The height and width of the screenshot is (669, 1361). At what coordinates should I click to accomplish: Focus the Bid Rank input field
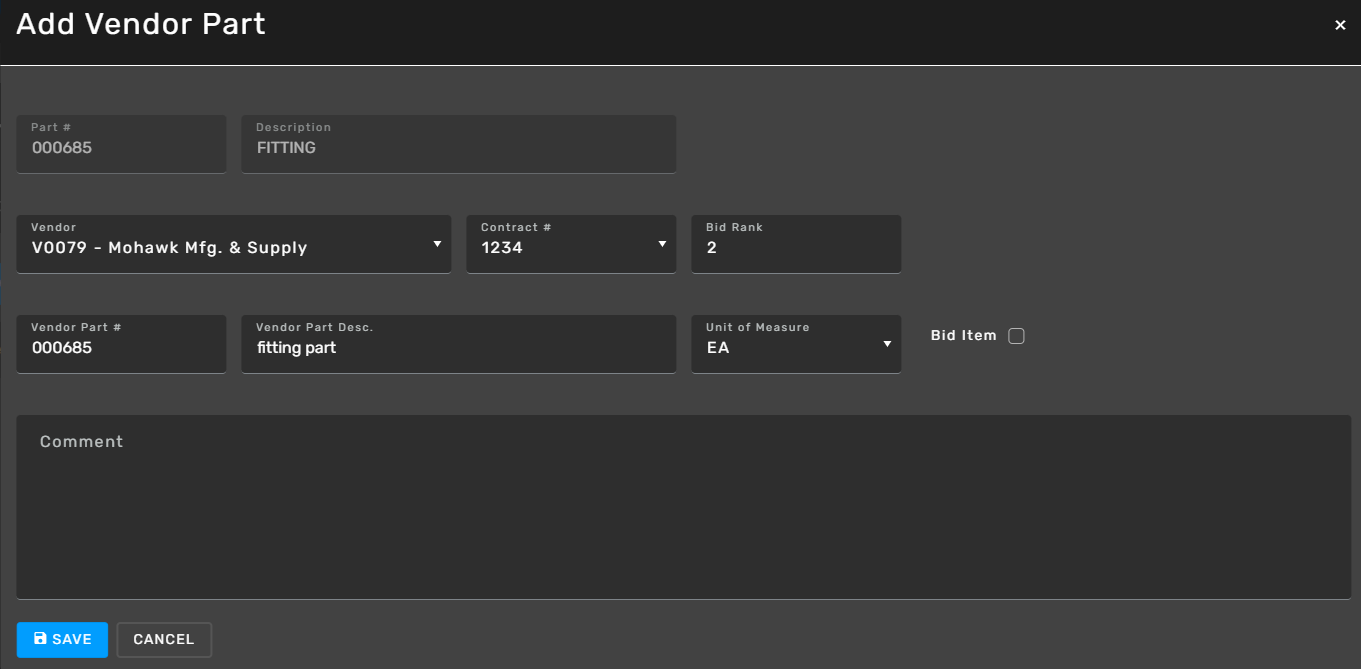click(795, 248)
